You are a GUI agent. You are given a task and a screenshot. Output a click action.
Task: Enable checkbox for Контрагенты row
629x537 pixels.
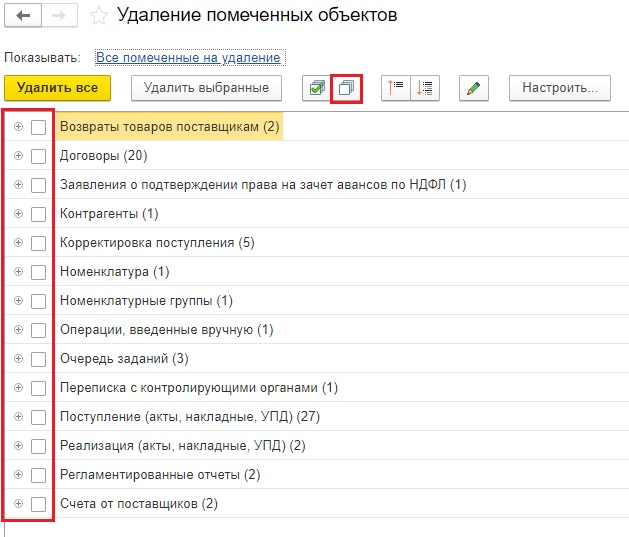[x=38, y=214]
